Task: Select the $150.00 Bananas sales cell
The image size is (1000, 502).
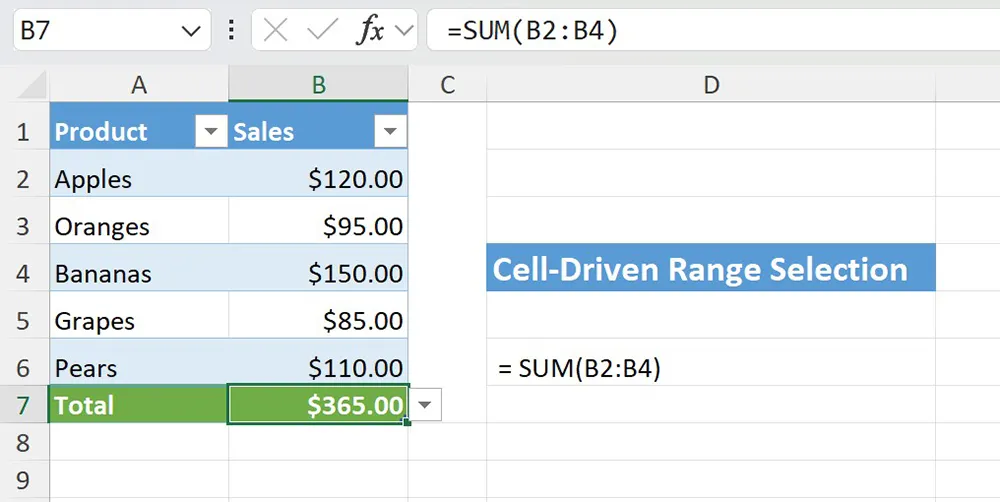Action: tap(318, 273)
